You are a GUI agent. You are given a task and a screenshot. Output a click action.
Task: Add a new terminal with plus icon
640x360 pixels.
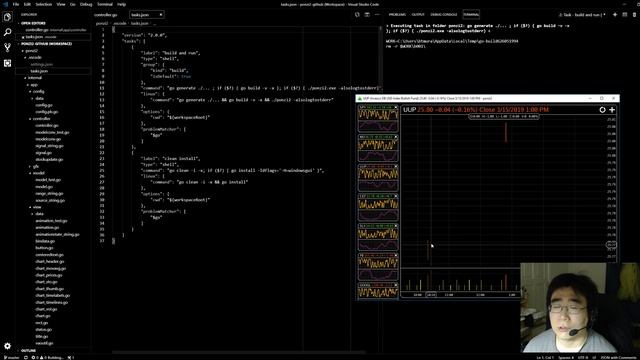[615, 15]
